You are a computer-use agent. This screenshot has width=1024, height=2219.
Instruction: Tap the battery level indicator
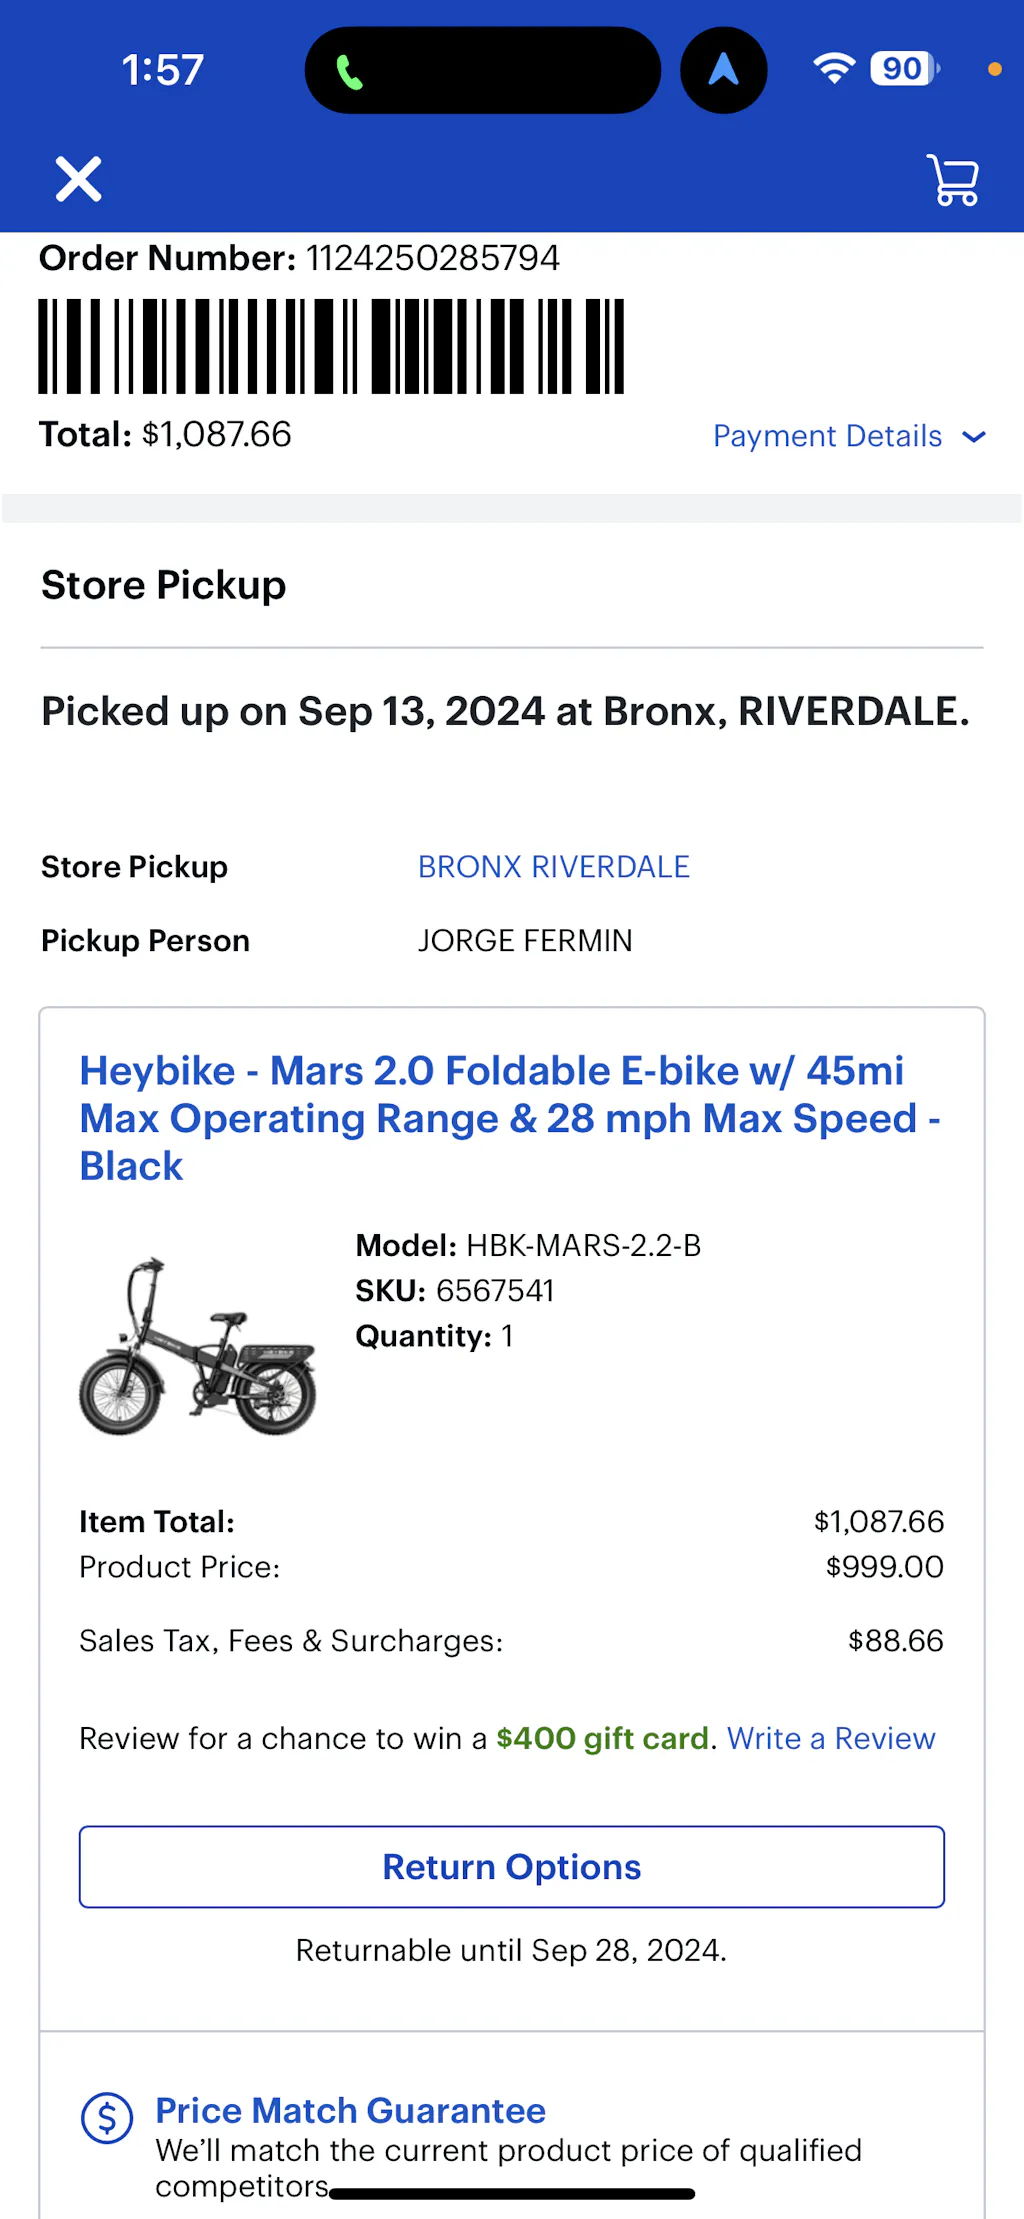point(904,68)
